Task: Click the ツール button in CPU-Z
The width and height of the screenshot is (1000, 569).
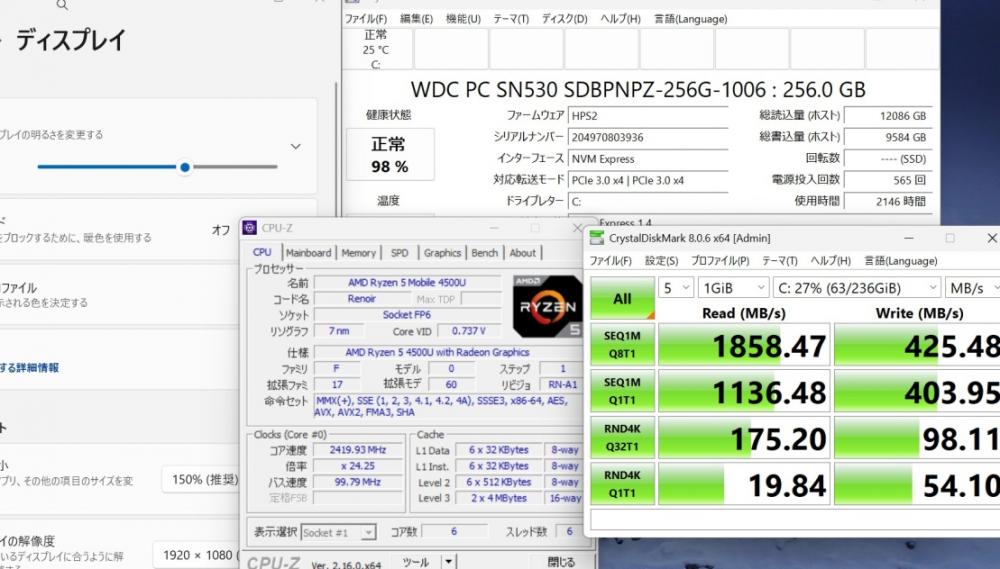Action: pyautogui.click(x=416, y=561)
